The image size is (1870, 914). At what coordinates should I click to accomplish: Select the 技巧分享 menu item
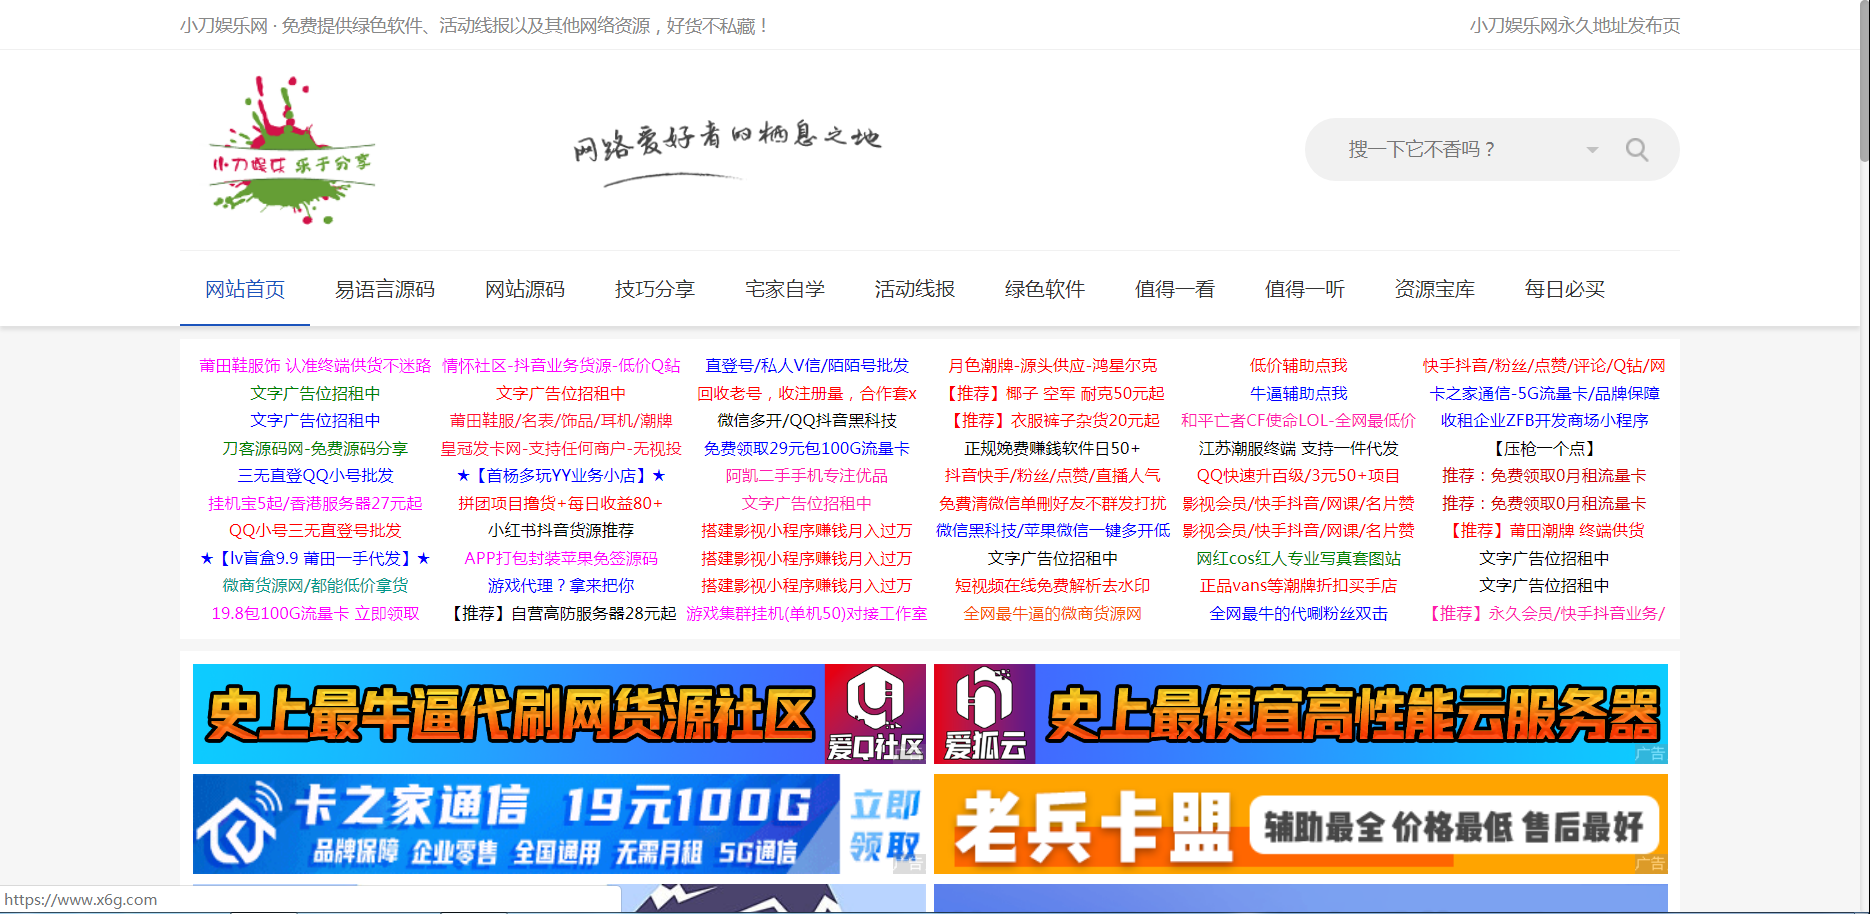655,289
